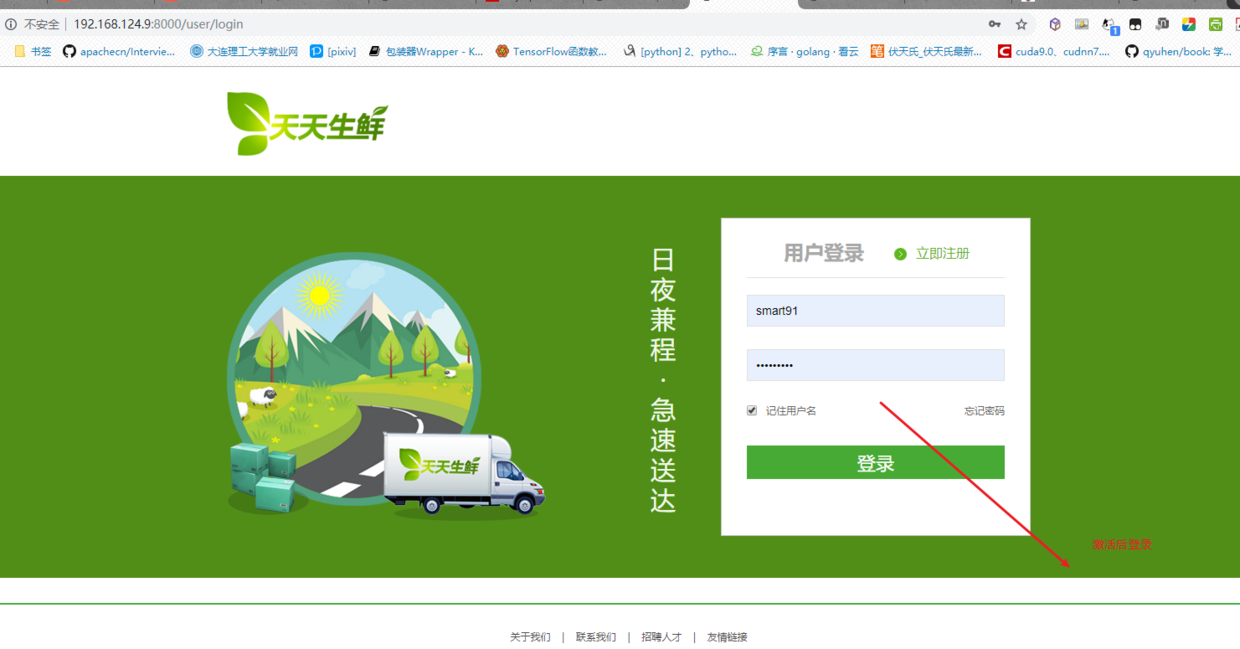Click the username field containing smart91
Viewport: 1240px width, 649px height.
tap(875, 311)
